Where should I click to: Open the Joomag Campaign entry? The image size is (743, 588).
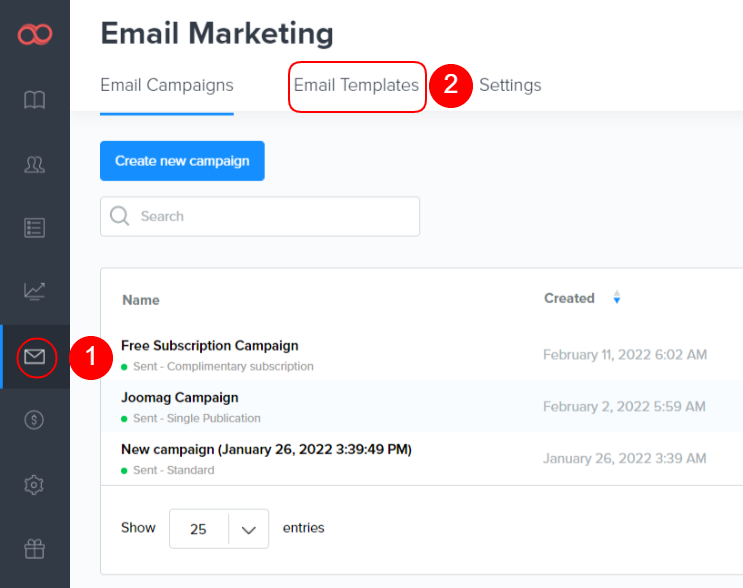(x=180, y=397)
